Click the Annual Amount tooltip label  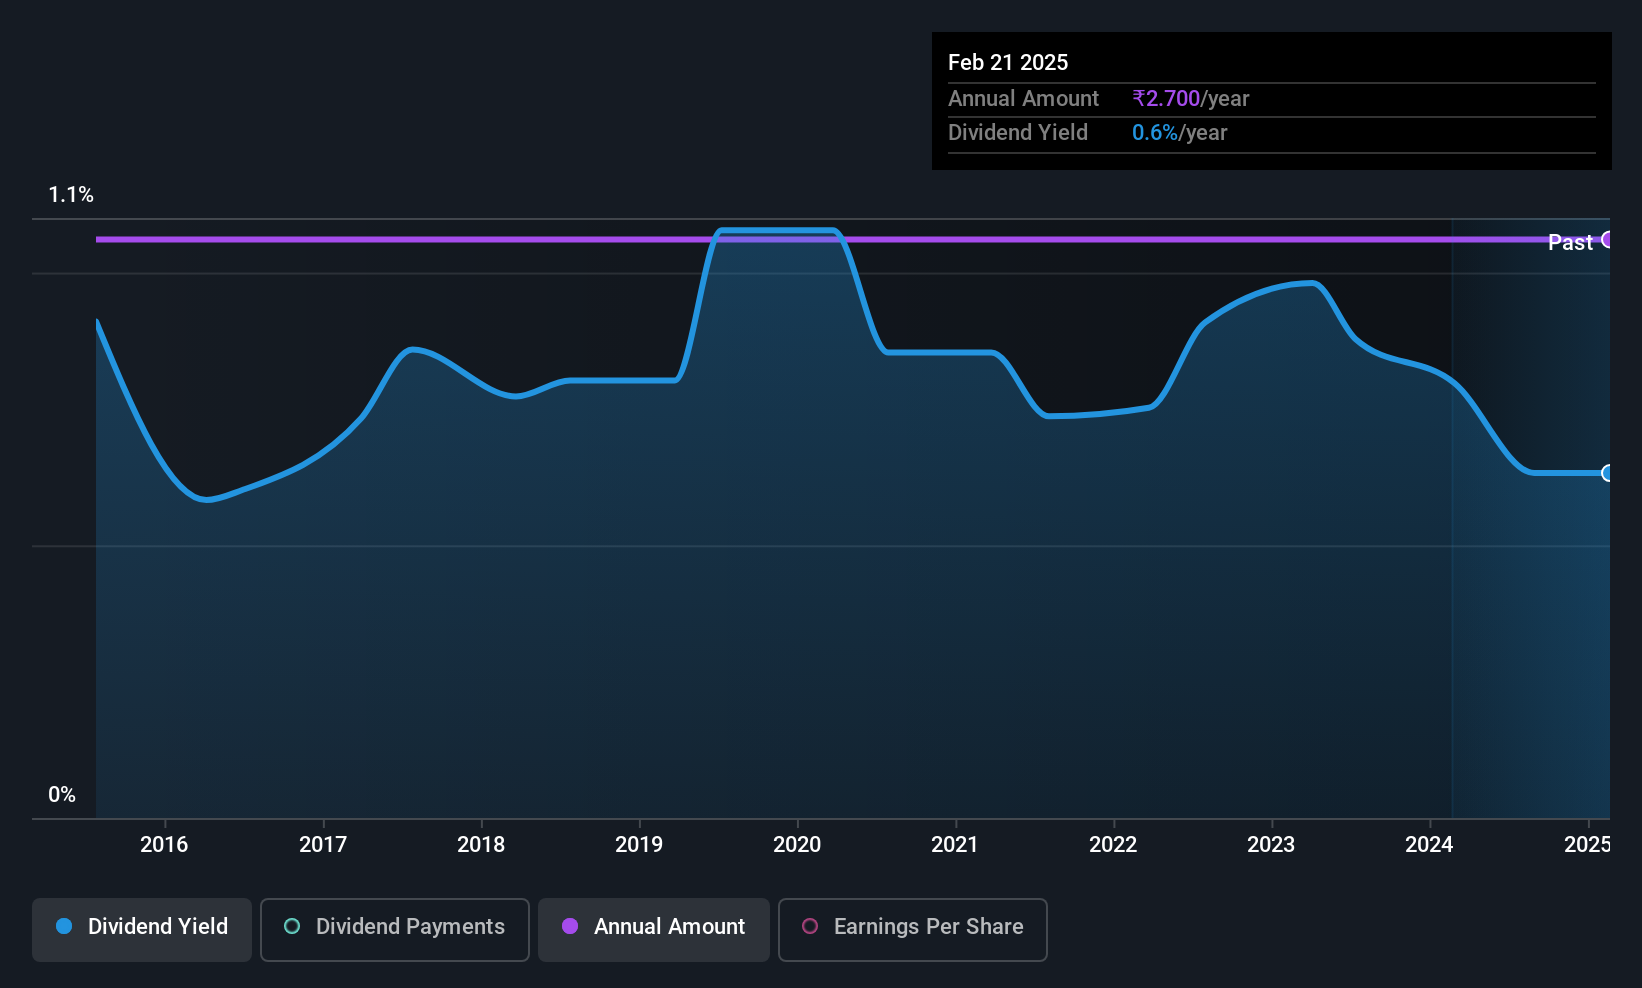tap(1023, 98)
